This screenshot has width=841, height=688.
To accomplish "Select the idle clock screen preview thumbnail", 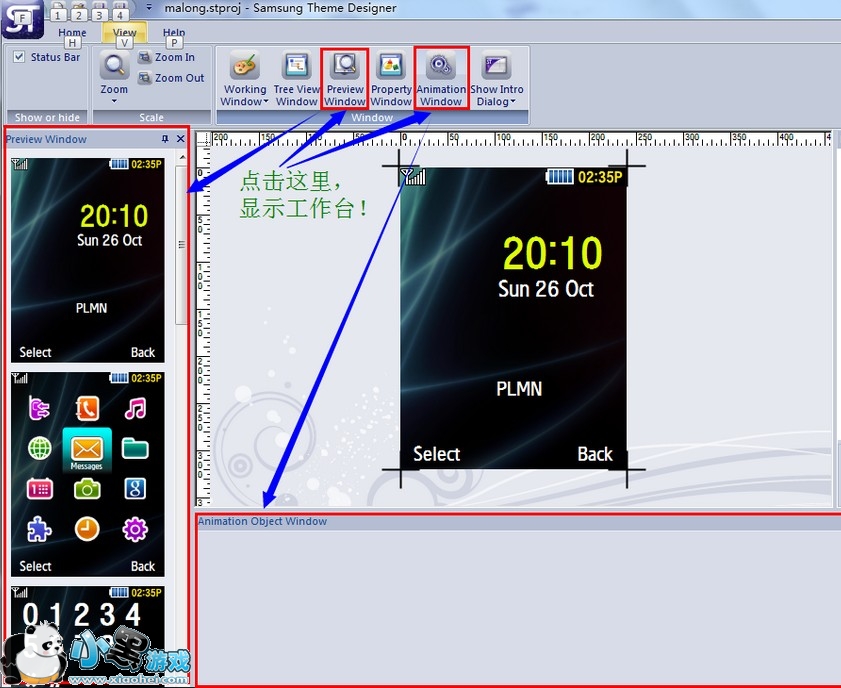I will [88, 259].
